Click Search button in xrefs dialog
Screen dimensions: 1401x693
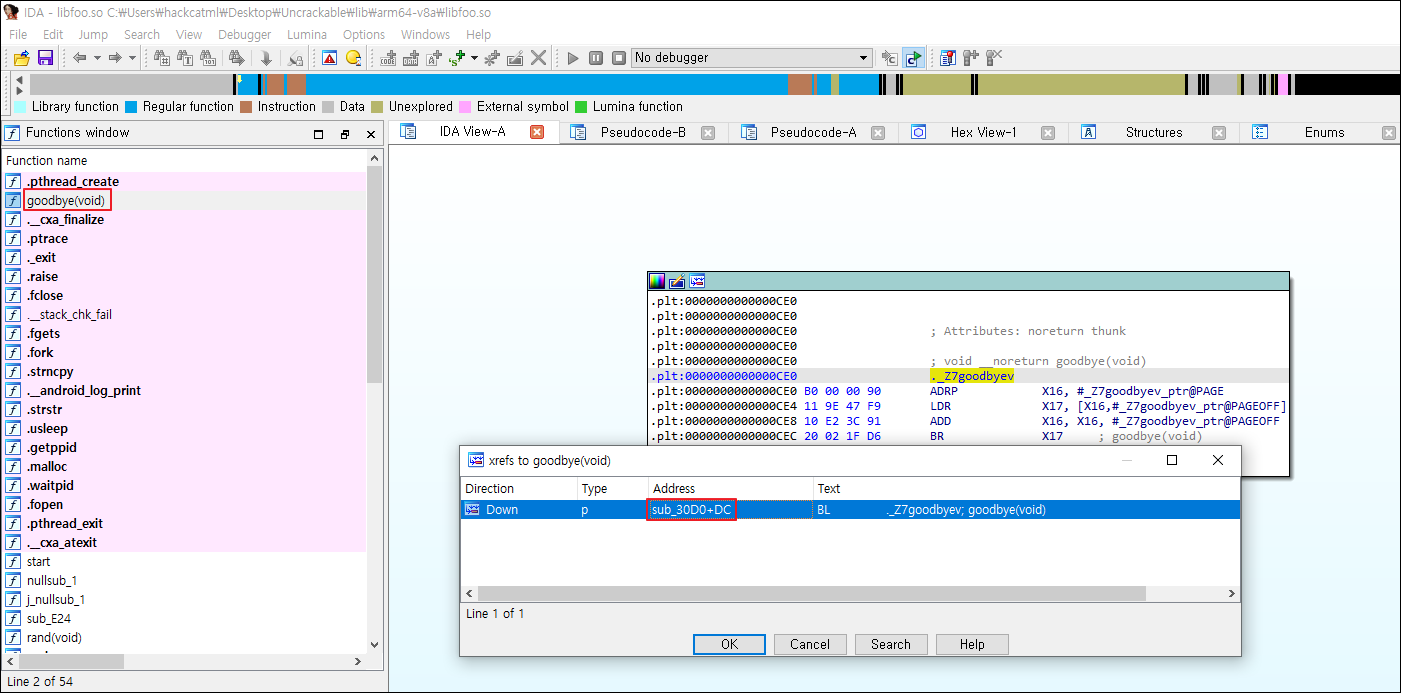pos(890,644)
